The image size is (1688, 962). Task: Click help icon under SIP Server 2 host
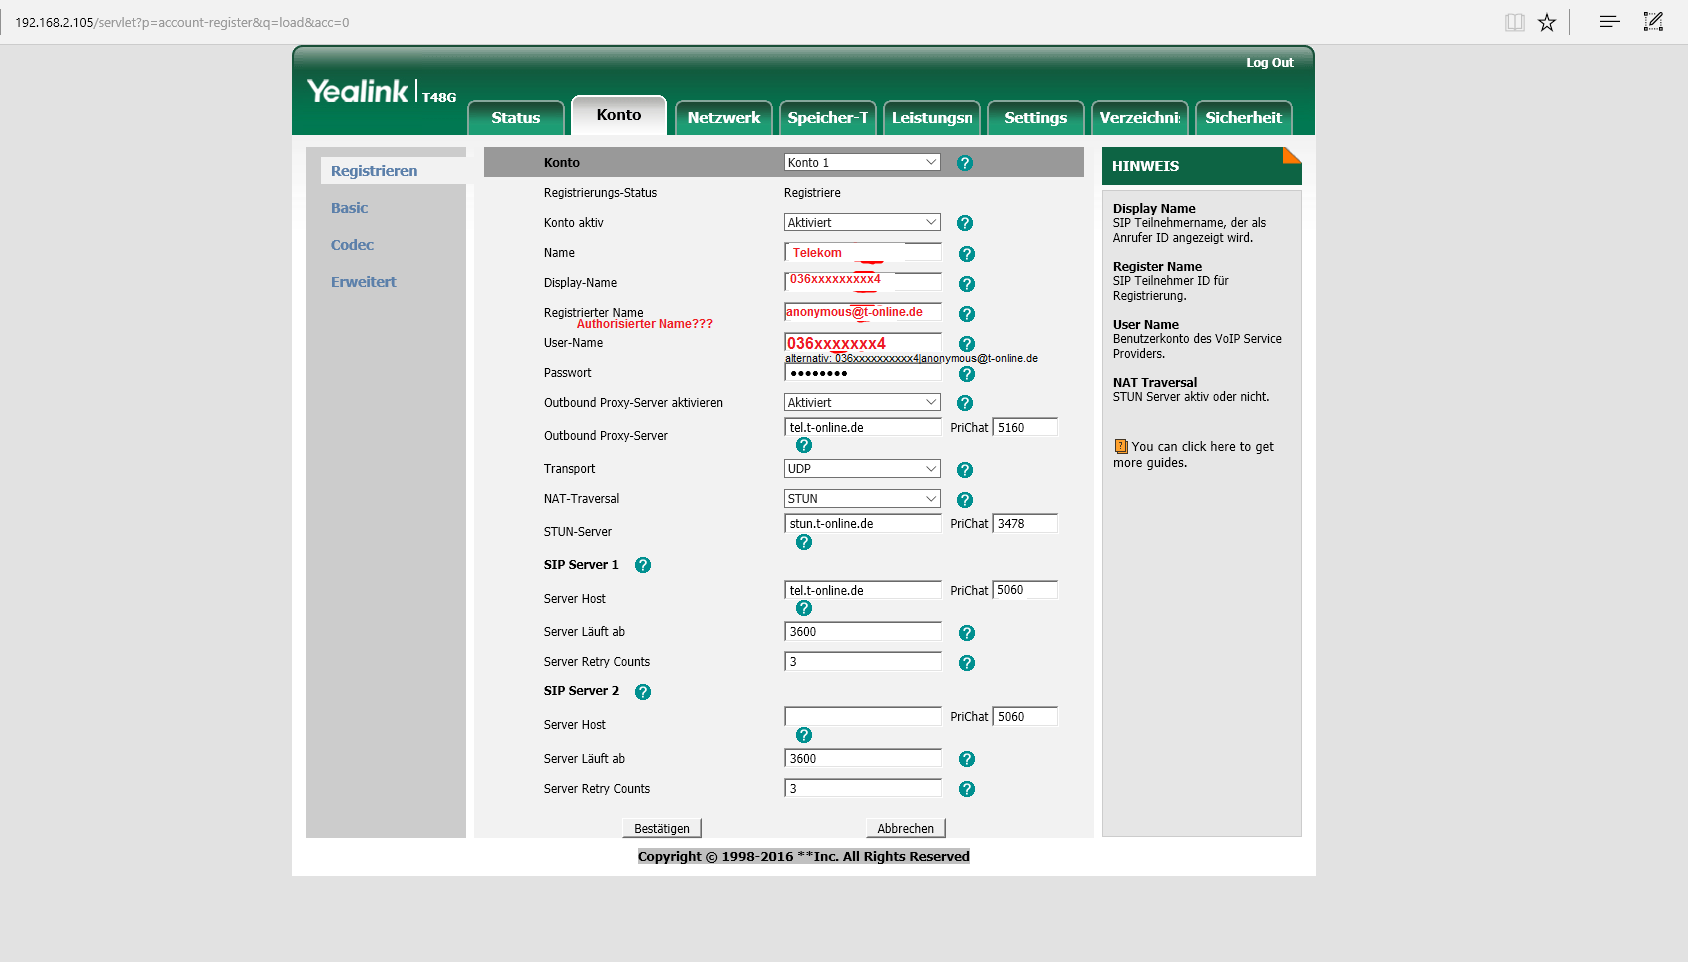(x=804, y=735)
